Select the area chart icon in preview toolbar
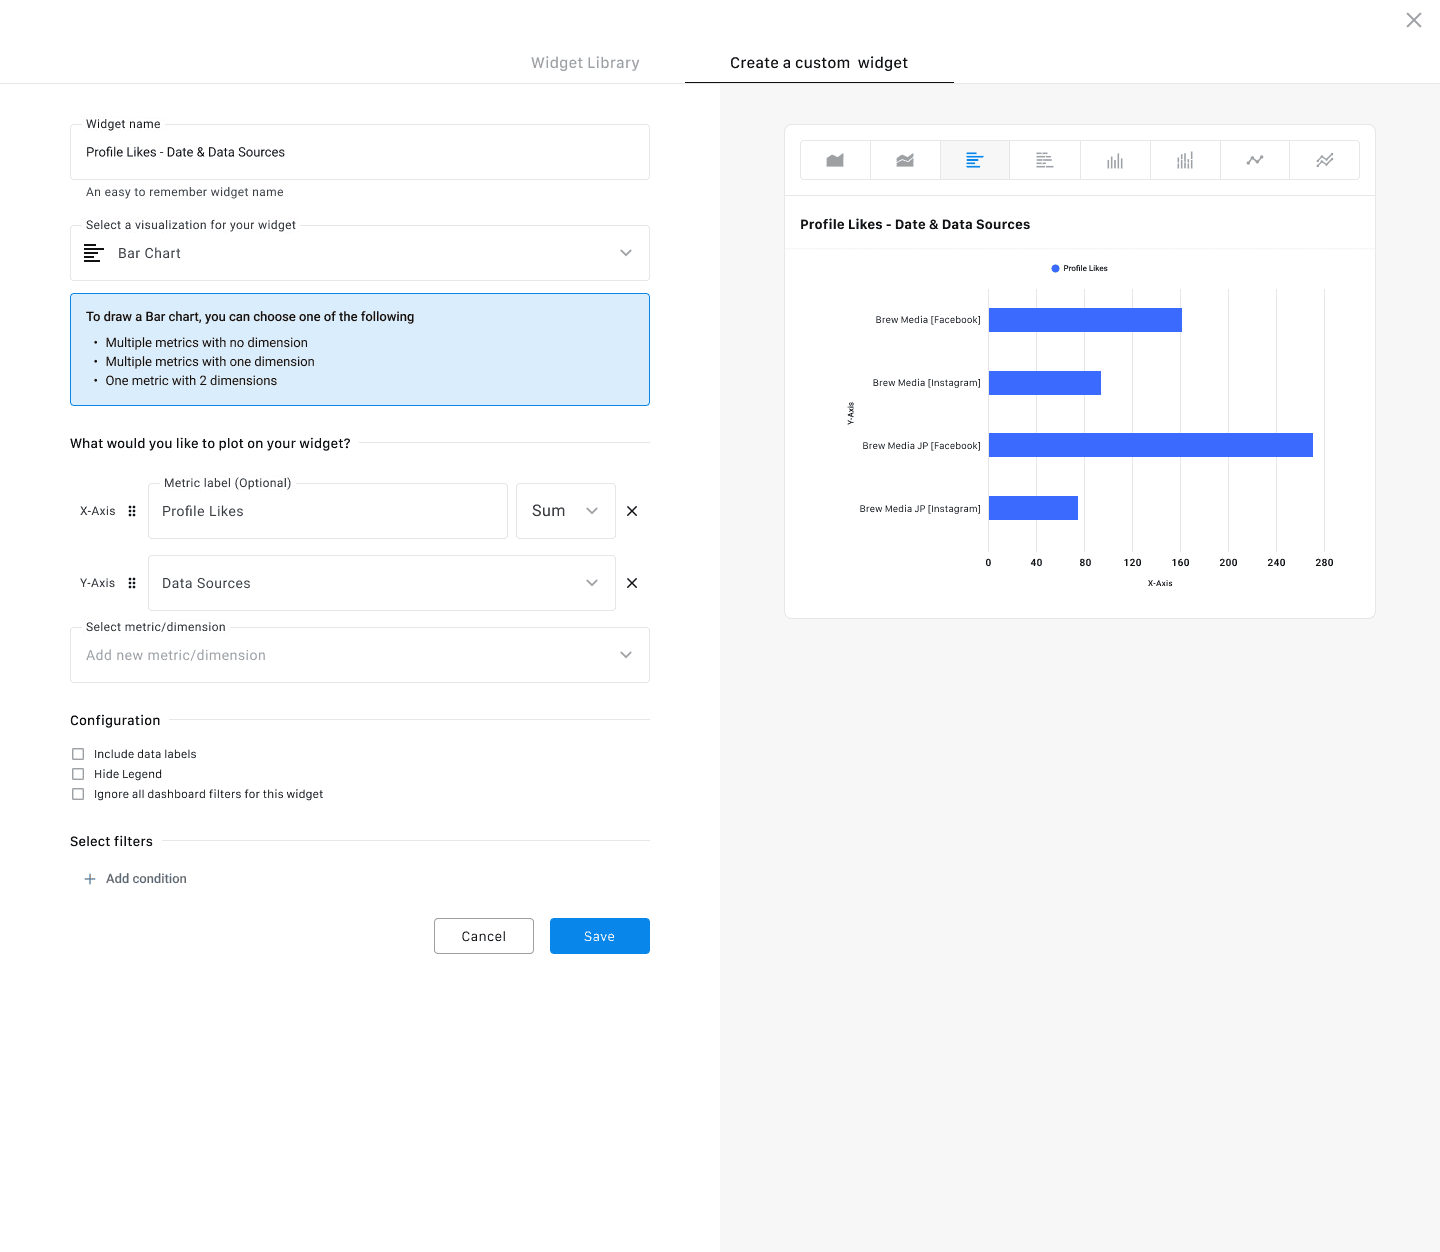1440x1252 pixels. [835, 160]
